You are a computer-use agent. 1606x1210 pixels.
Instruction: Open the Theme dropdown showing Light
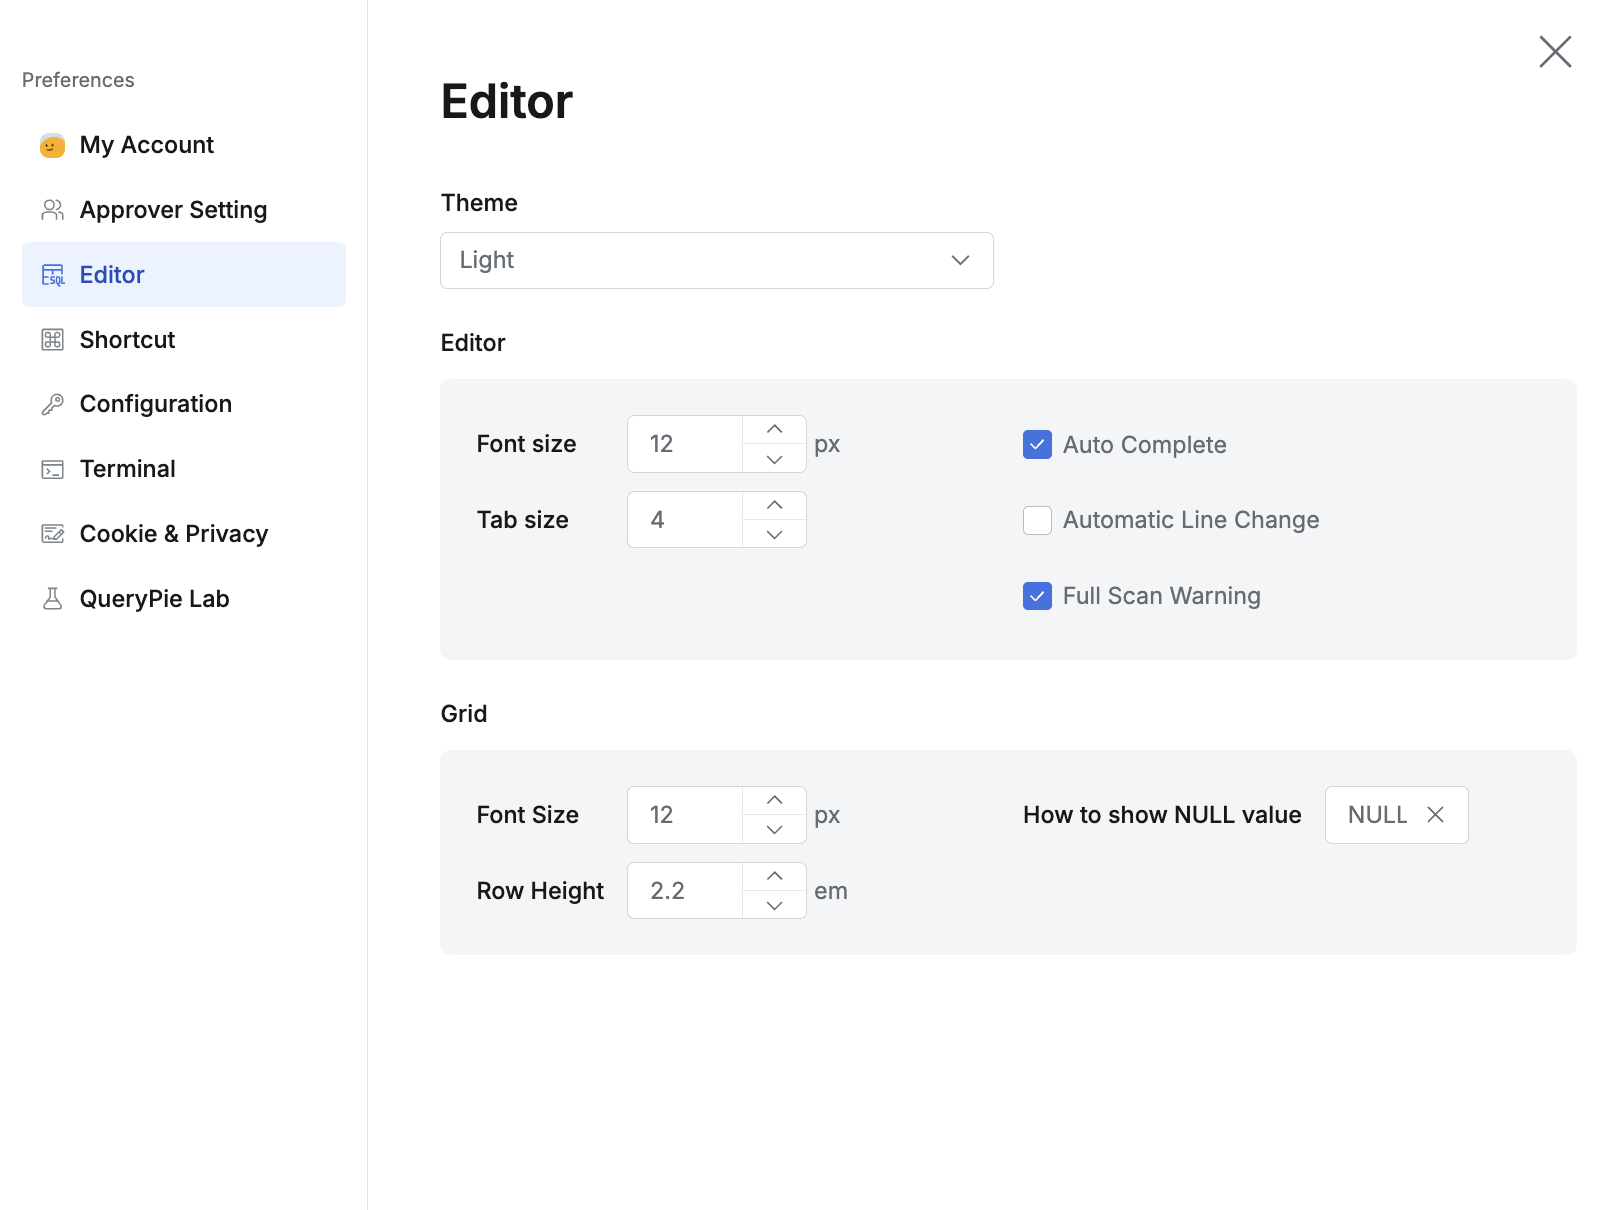[716, 260]
